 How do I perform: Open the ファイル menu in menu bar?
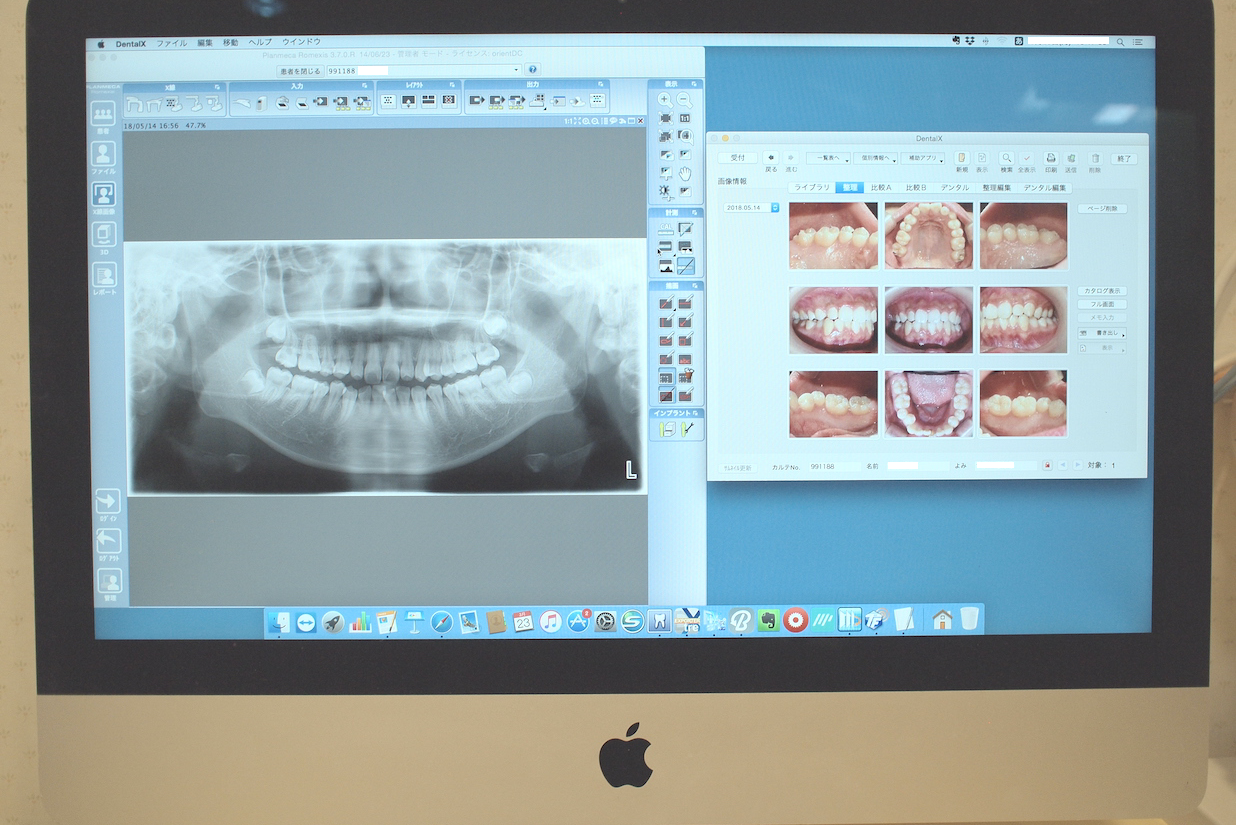(171, 43)
